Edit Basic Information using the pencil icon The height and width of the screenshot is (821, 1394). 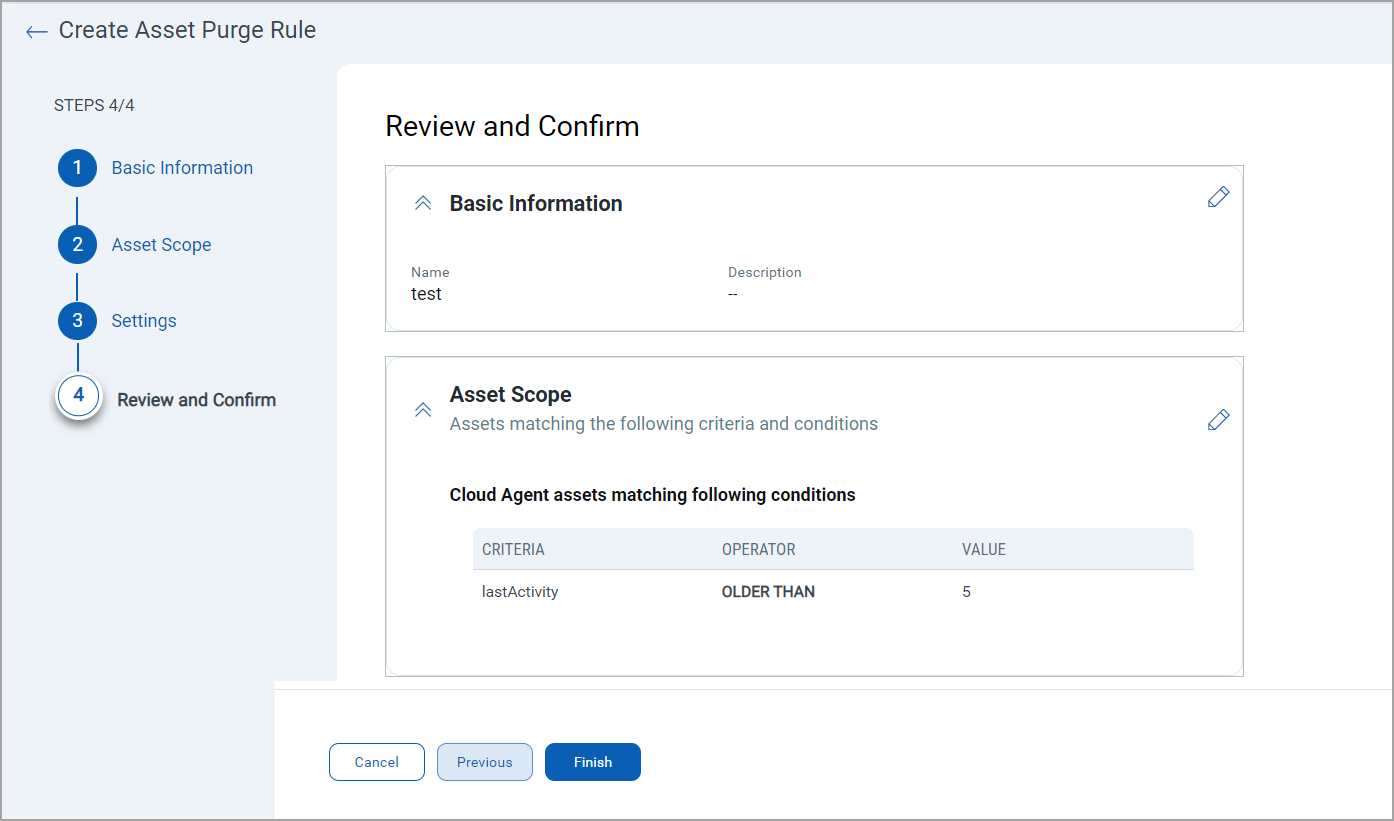1218,197
